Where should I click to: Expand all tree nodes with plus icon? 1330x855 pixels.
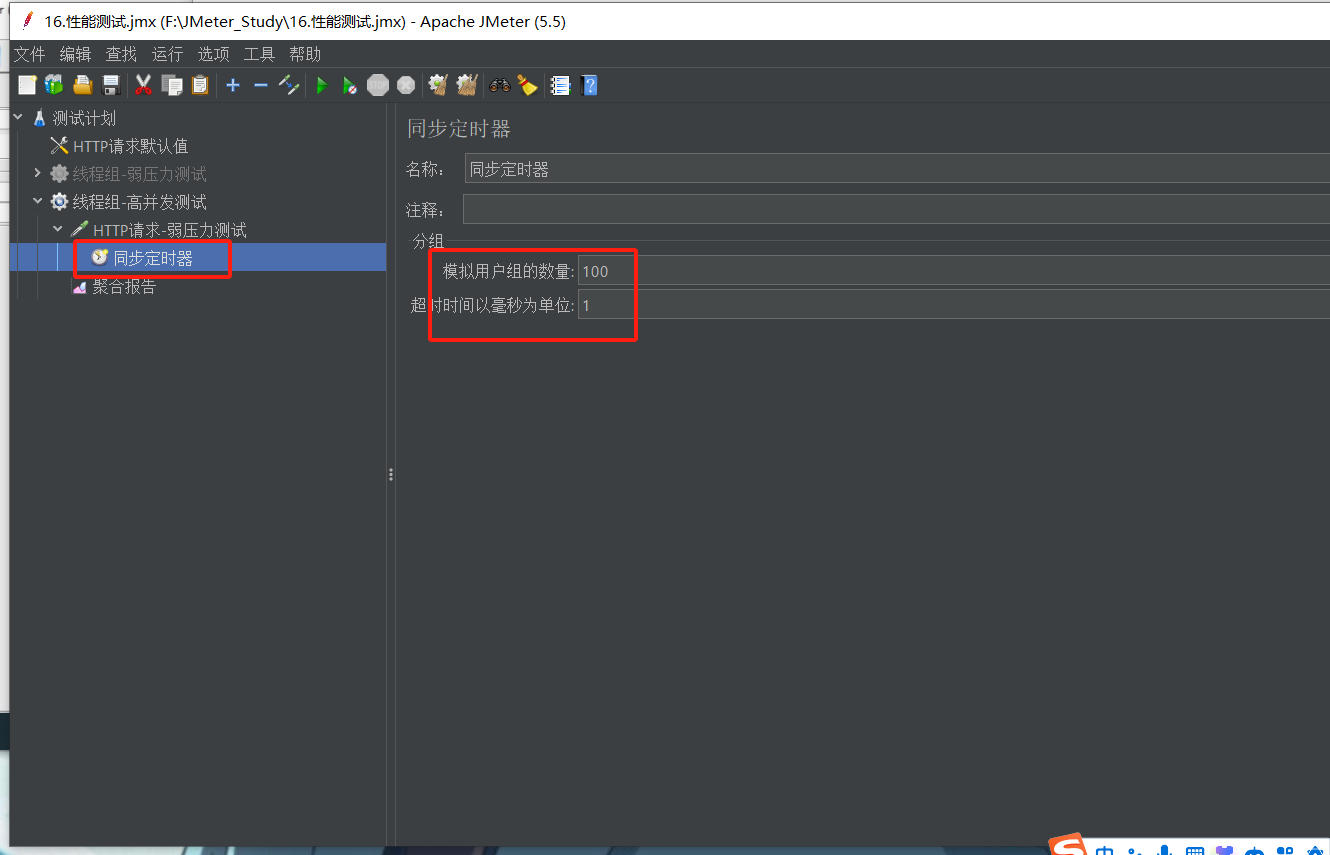pyautogui.click(x=233, y=86)
